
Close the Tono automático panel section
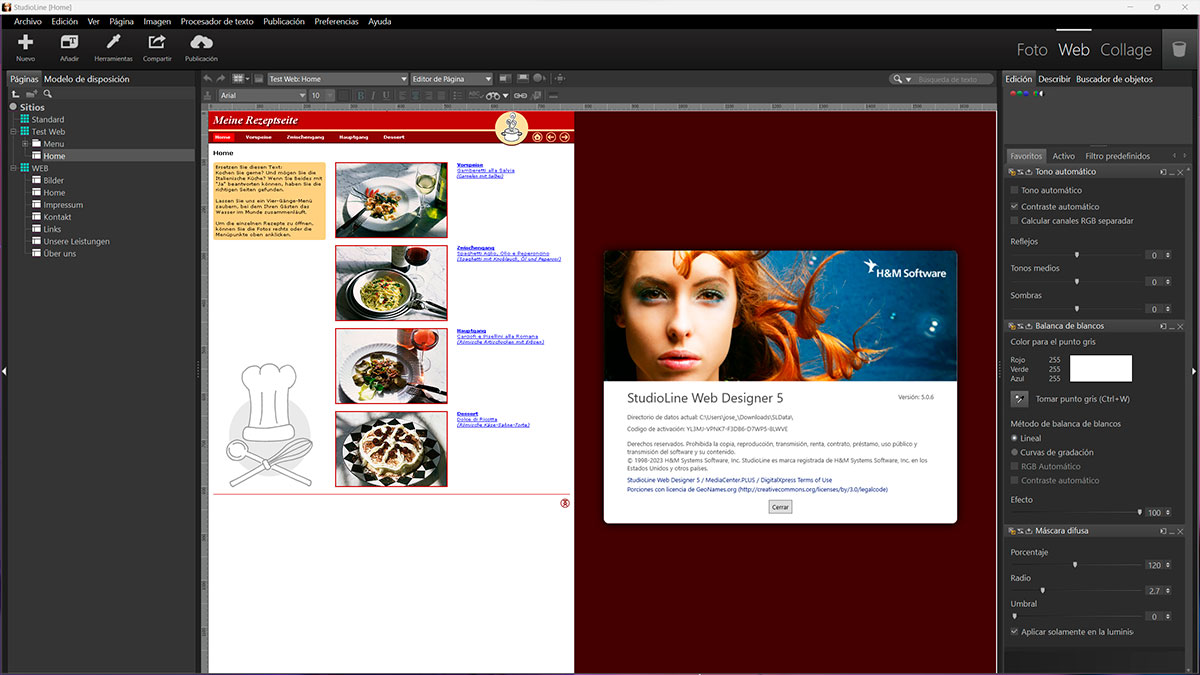click(x=1180, y=172)
